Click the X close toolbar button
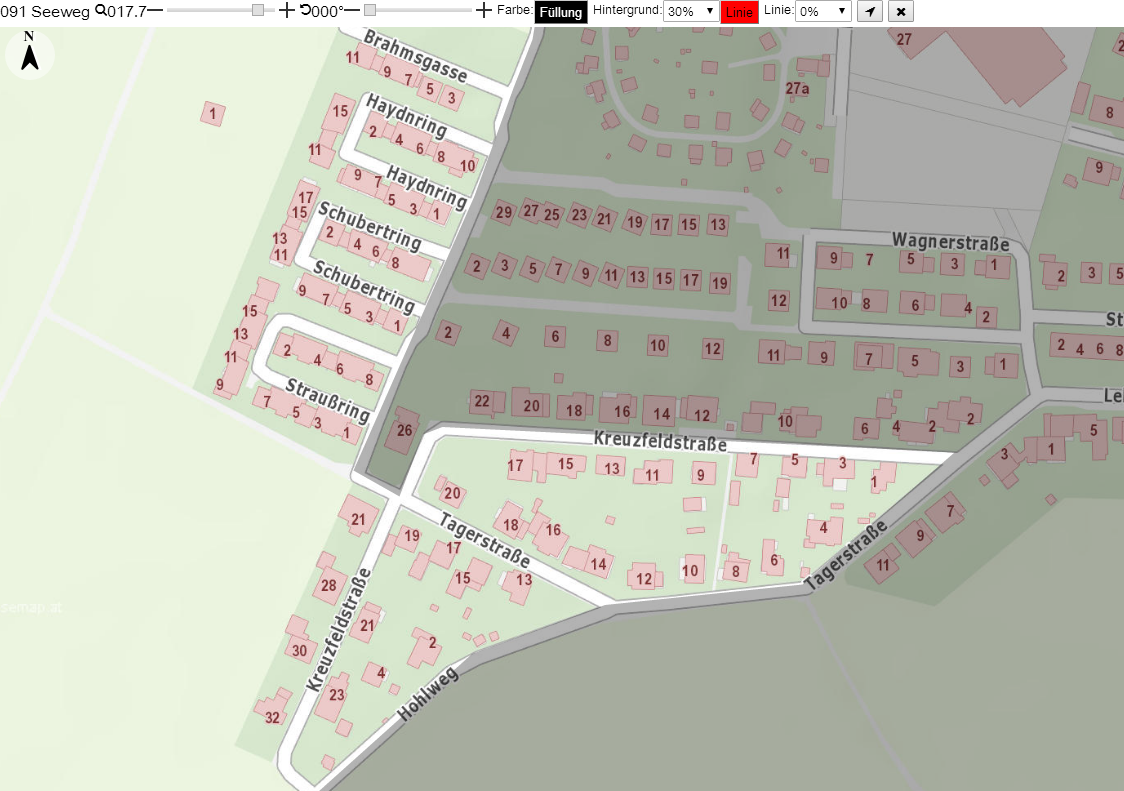Viewport: 1124px width, 791px height. point(901,11)
